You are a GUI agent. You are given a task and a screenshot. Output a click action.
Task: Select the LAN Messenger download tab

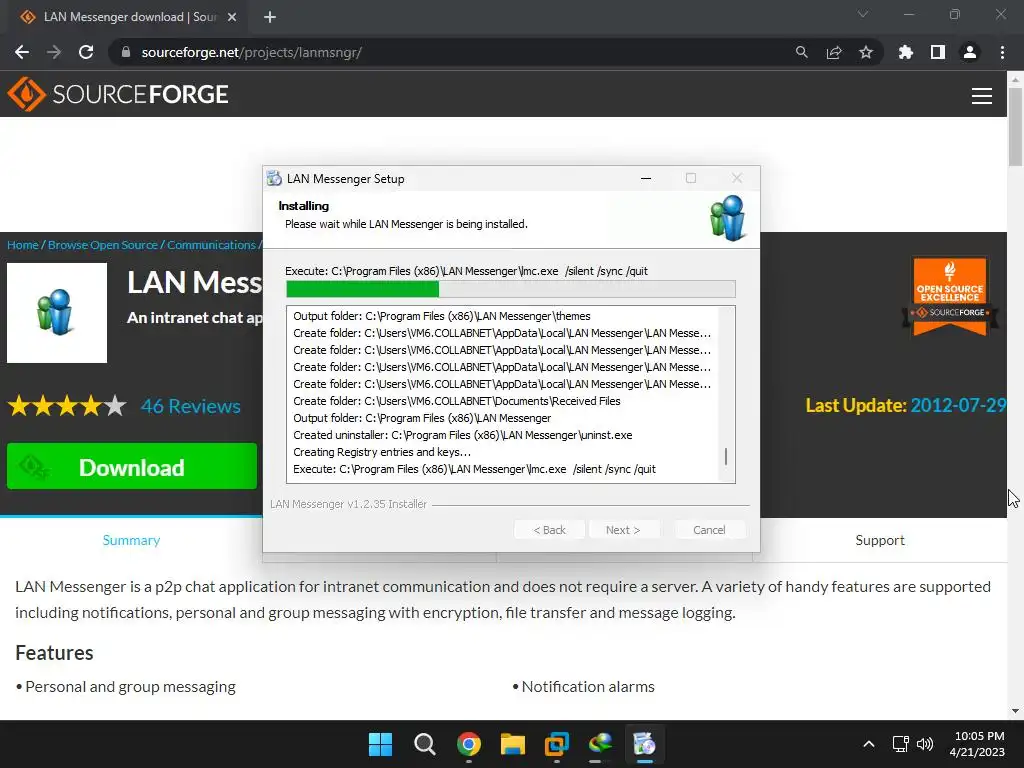129,17
